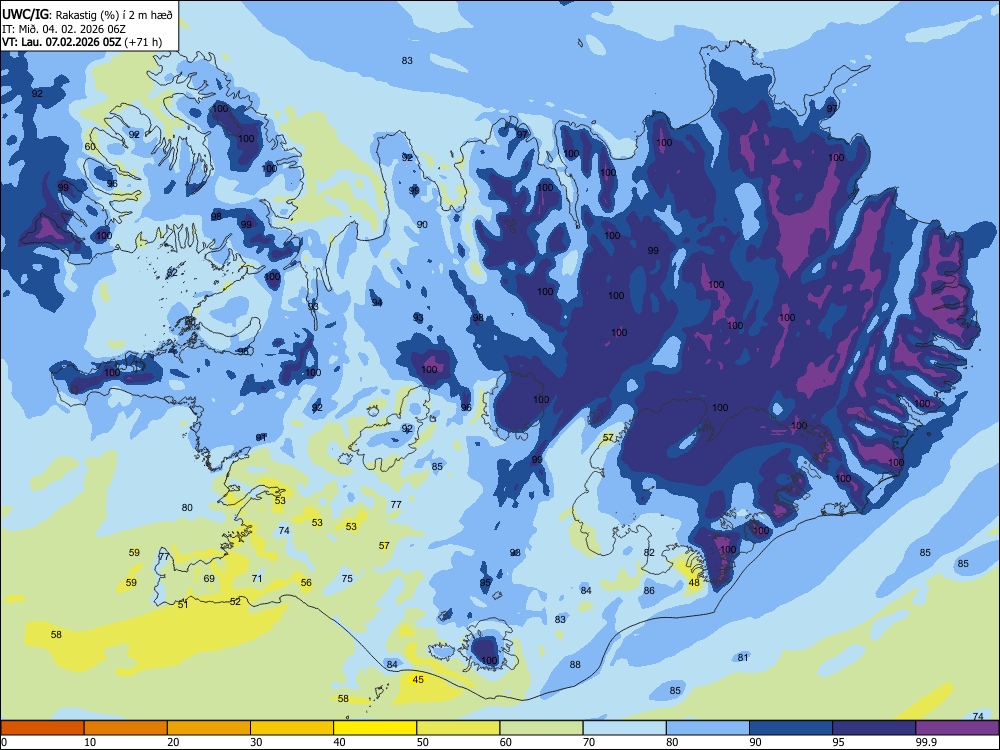
Task: Click the humidity value '69' on the map
Action: tap(209, 578)
